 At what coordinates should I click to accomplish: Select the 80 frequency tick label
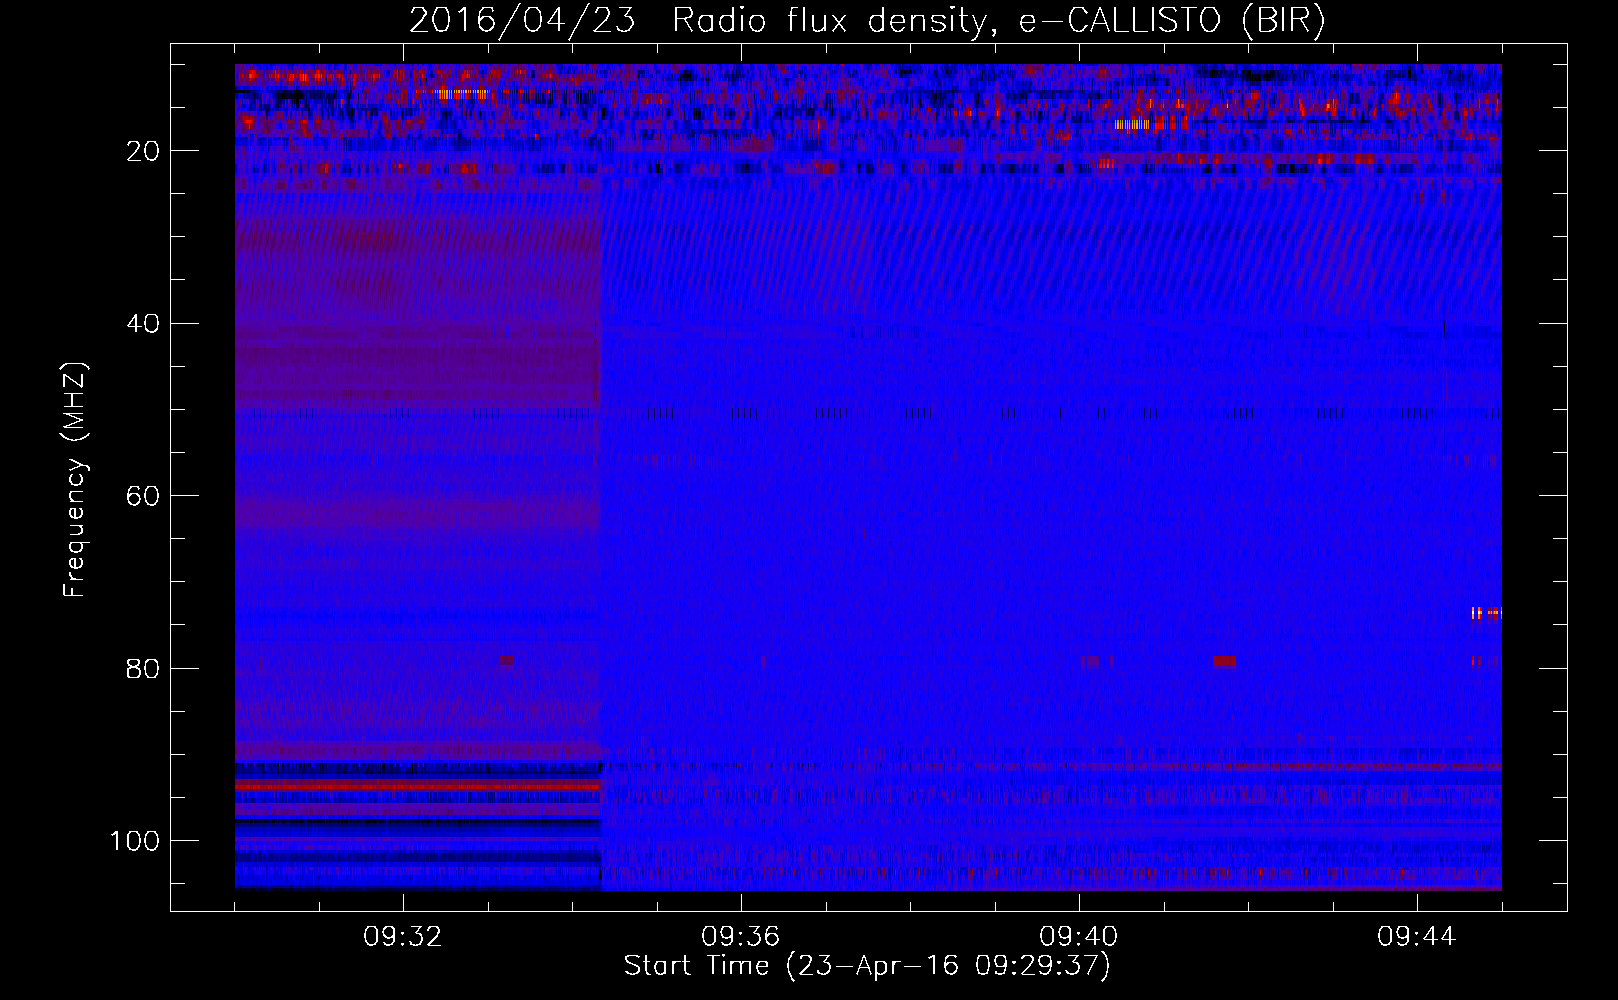(x=144, y=669)
